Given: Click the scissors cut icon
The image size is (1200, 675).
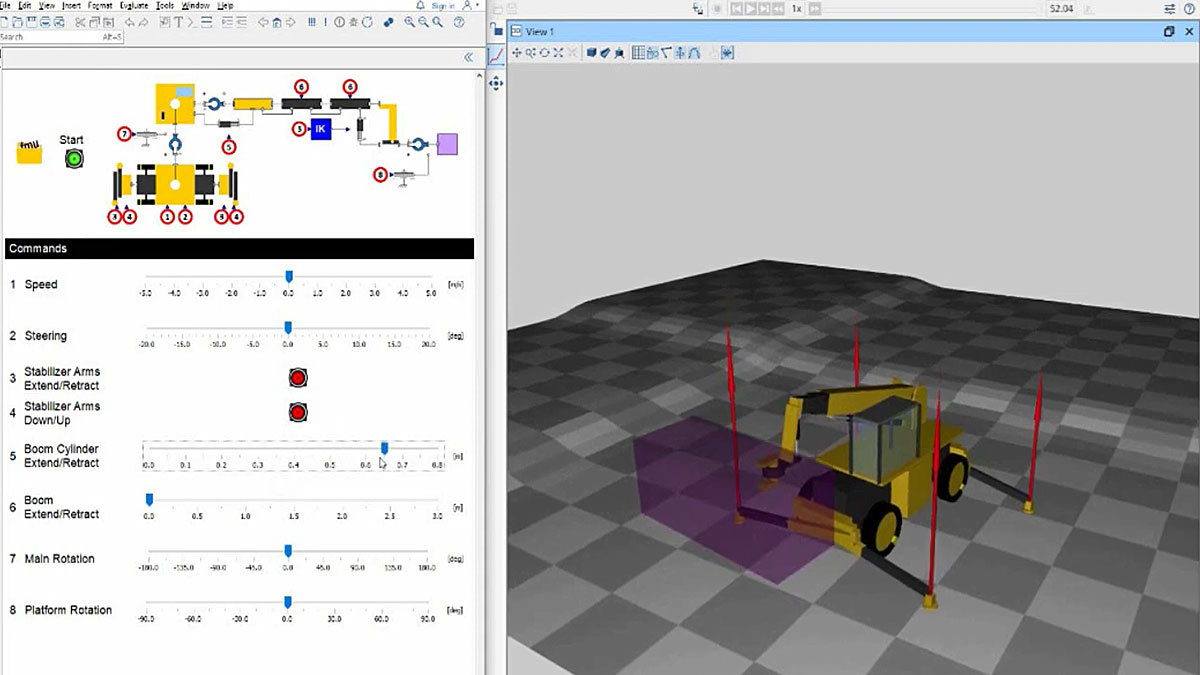Looking at the screenshot, I should (x=80, y=22).
